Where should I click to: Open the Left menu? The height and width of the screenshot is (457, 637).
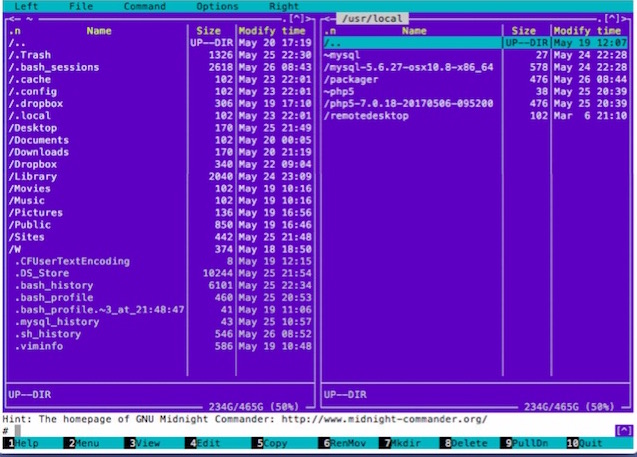coord(26,6)
